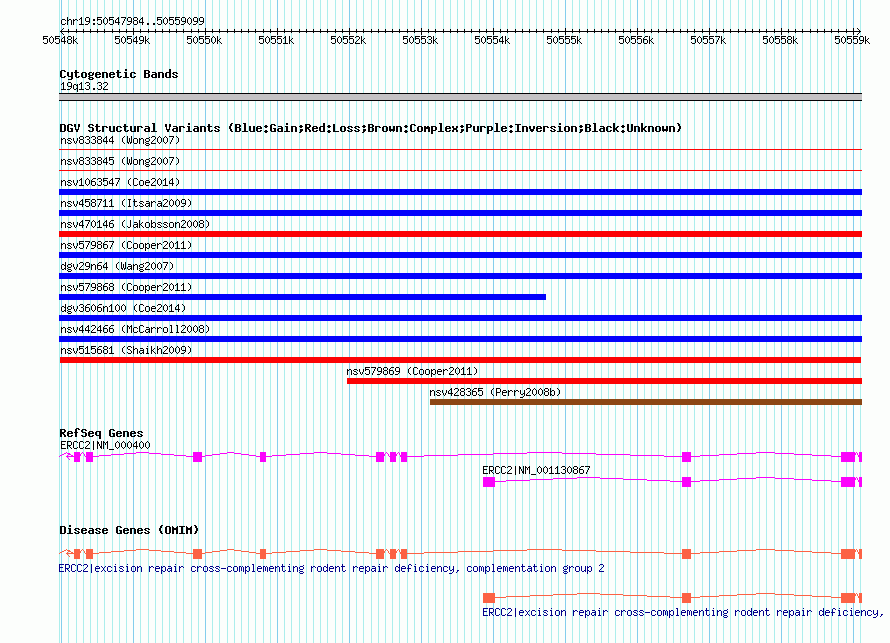Screen dimensions: 890x643
Task: Click the 50553k ruler tick label
Action: point(420,40)
